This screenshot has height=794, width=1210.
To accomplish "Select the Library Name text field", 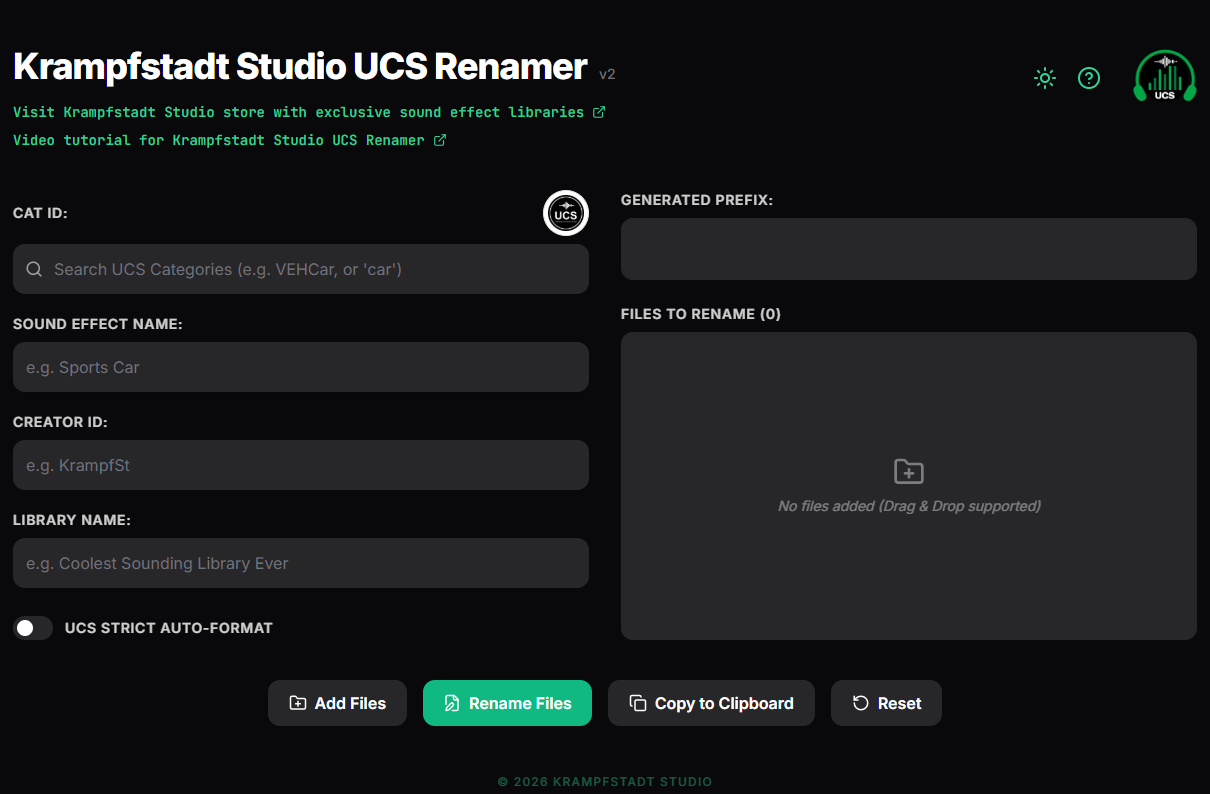I will click(300, 563).
